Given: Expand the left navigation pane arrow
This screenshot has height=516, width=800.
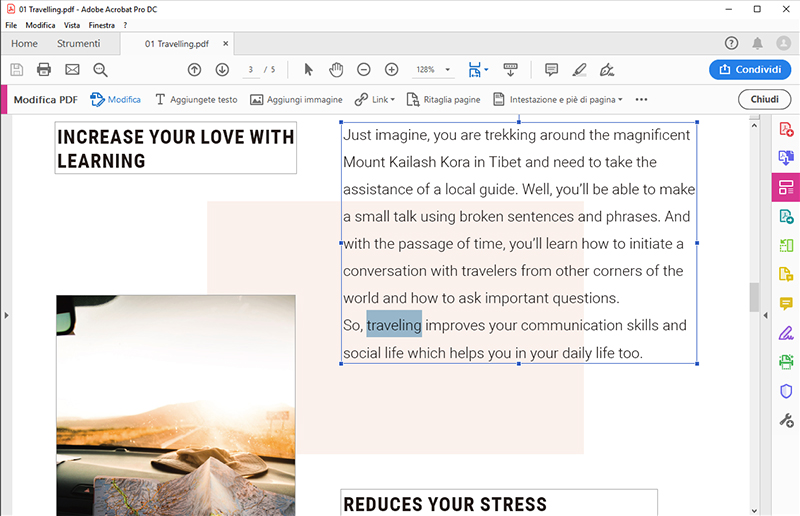Looking at the screenshot, I should [x=6, y=315].
